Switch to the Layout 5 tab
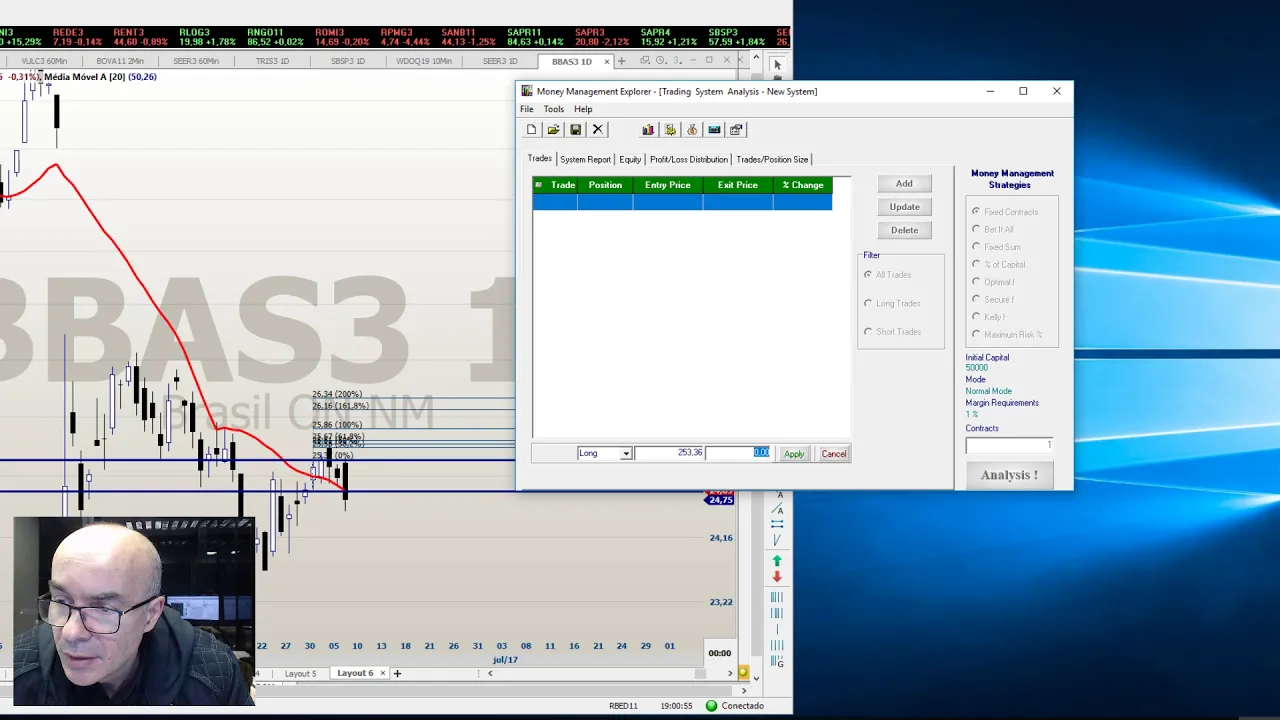 pos(300,673)
